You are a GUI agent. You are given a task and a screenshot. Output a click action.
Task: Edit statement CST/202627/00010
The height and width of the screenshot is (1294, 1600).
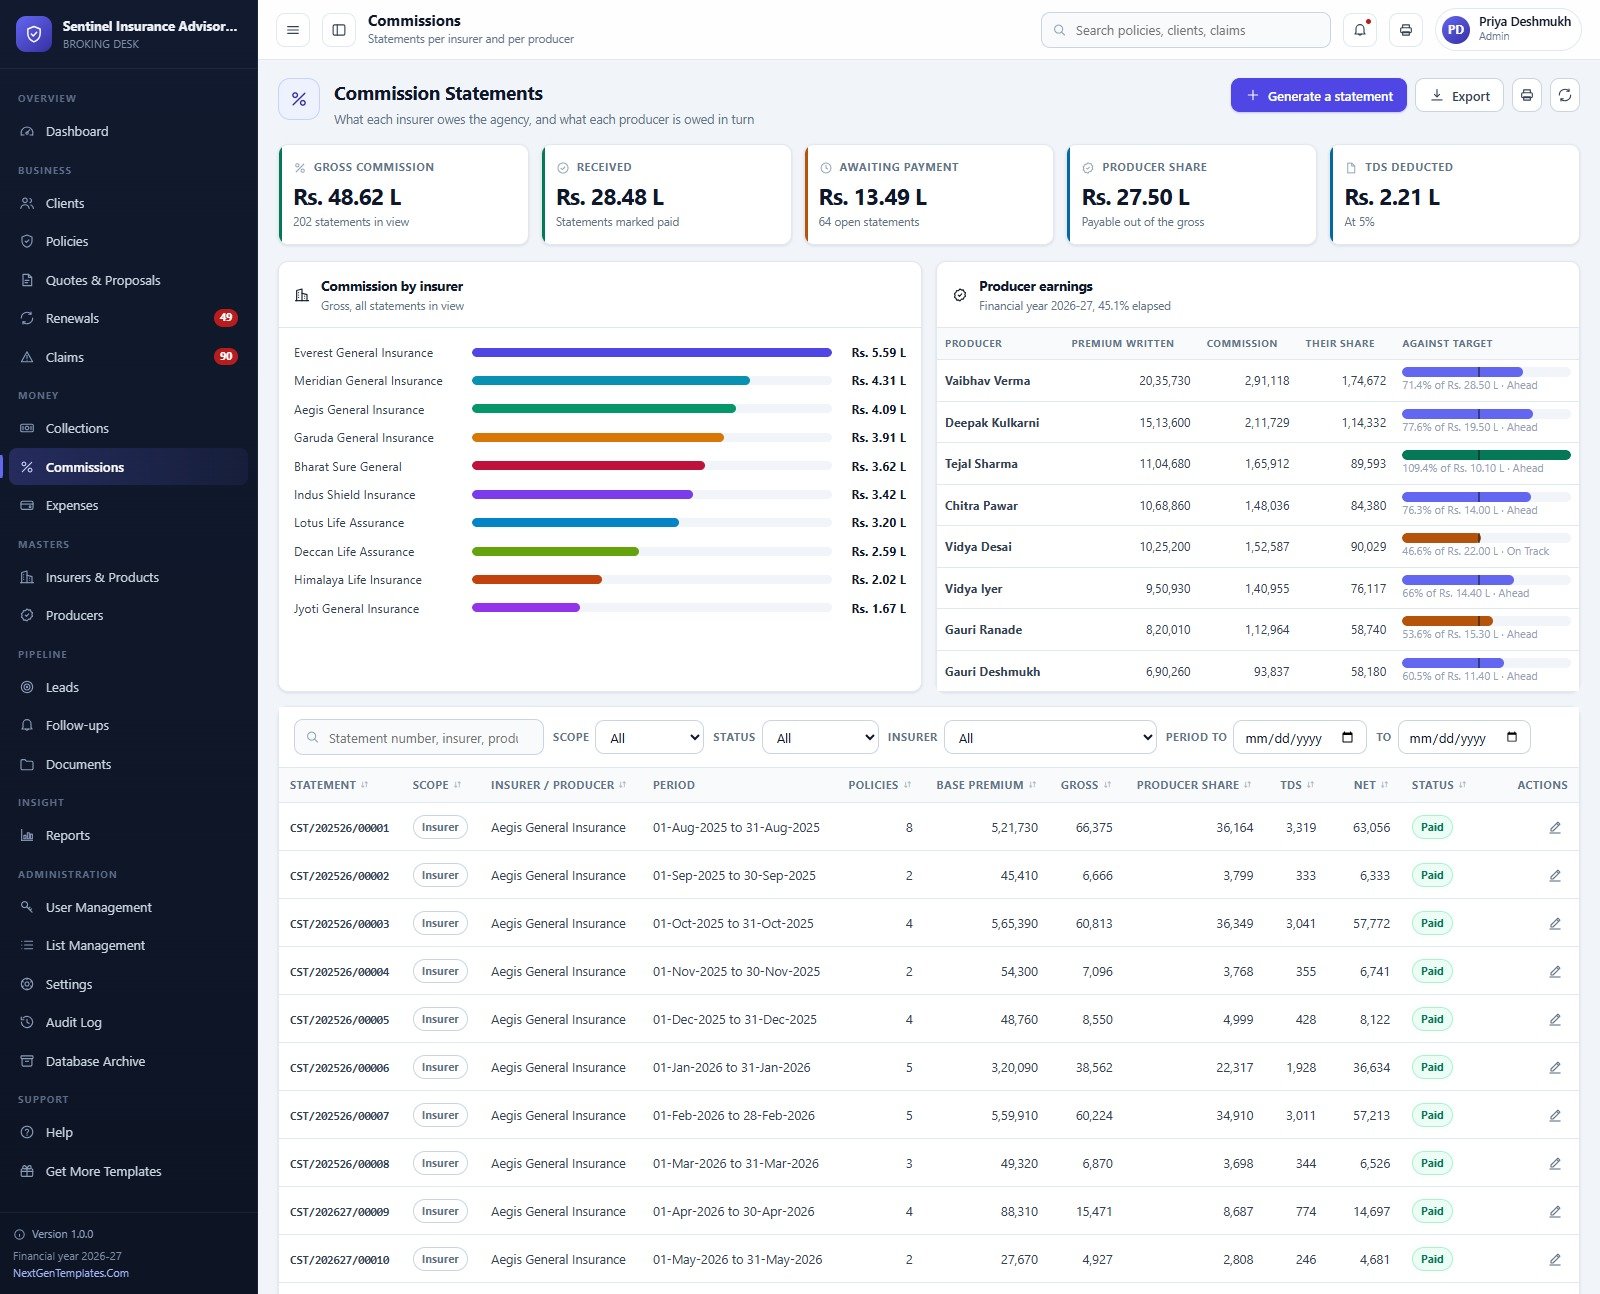(x=1555, y=1260)
